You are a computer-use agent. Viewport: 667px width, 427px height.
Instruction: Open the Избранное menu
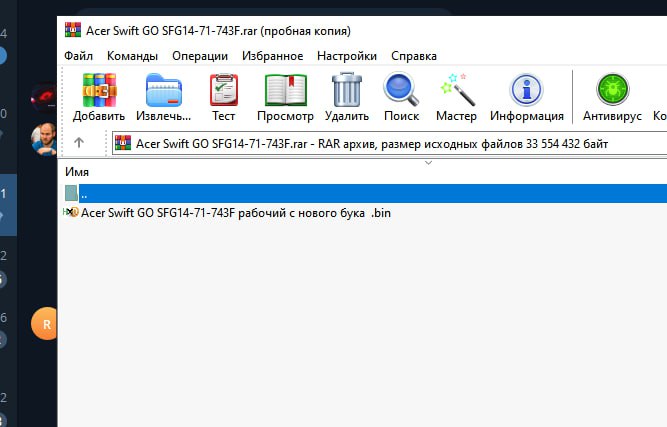point(272,56)
